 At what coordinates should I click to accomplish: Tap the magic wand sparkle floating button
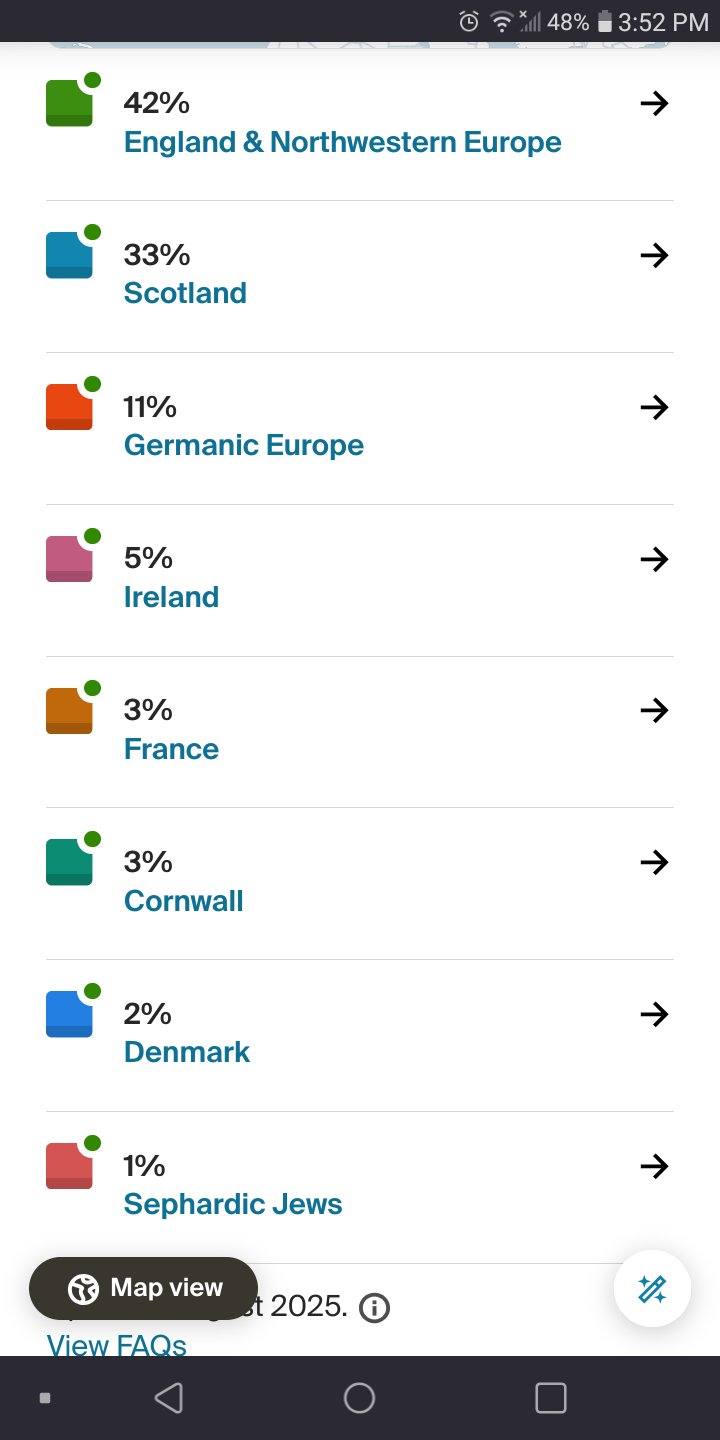pyautogui.click(x=652, y=1289)
